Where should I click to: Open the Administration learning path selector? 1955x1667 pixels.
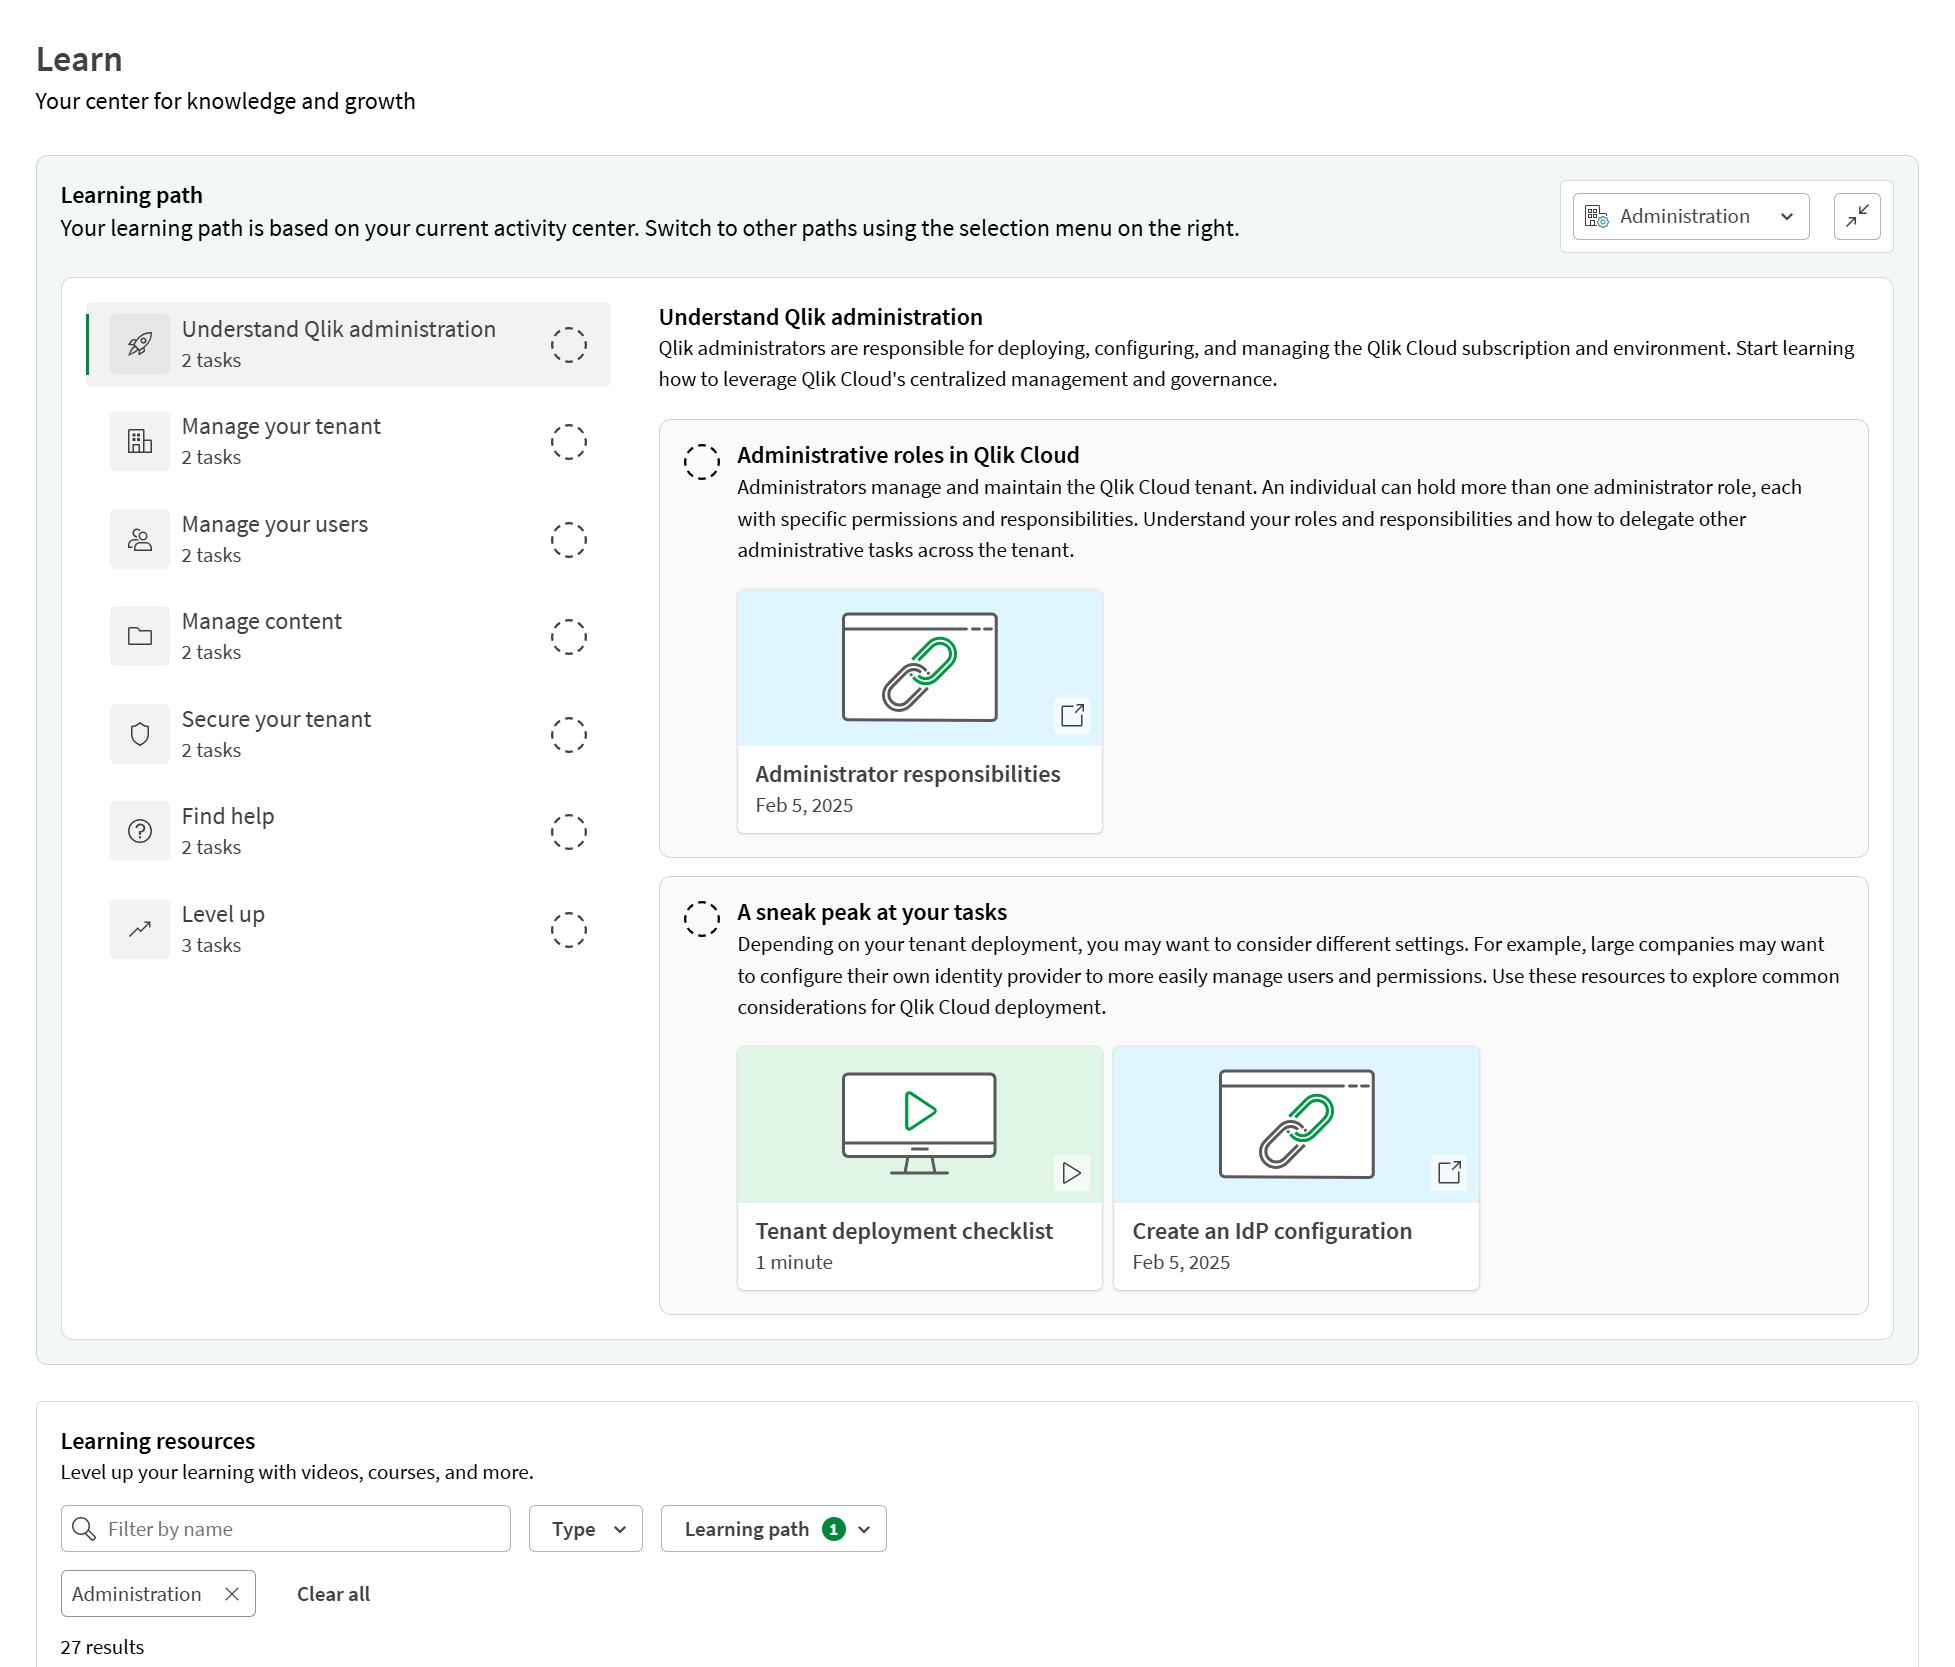tap(1690, 216)
